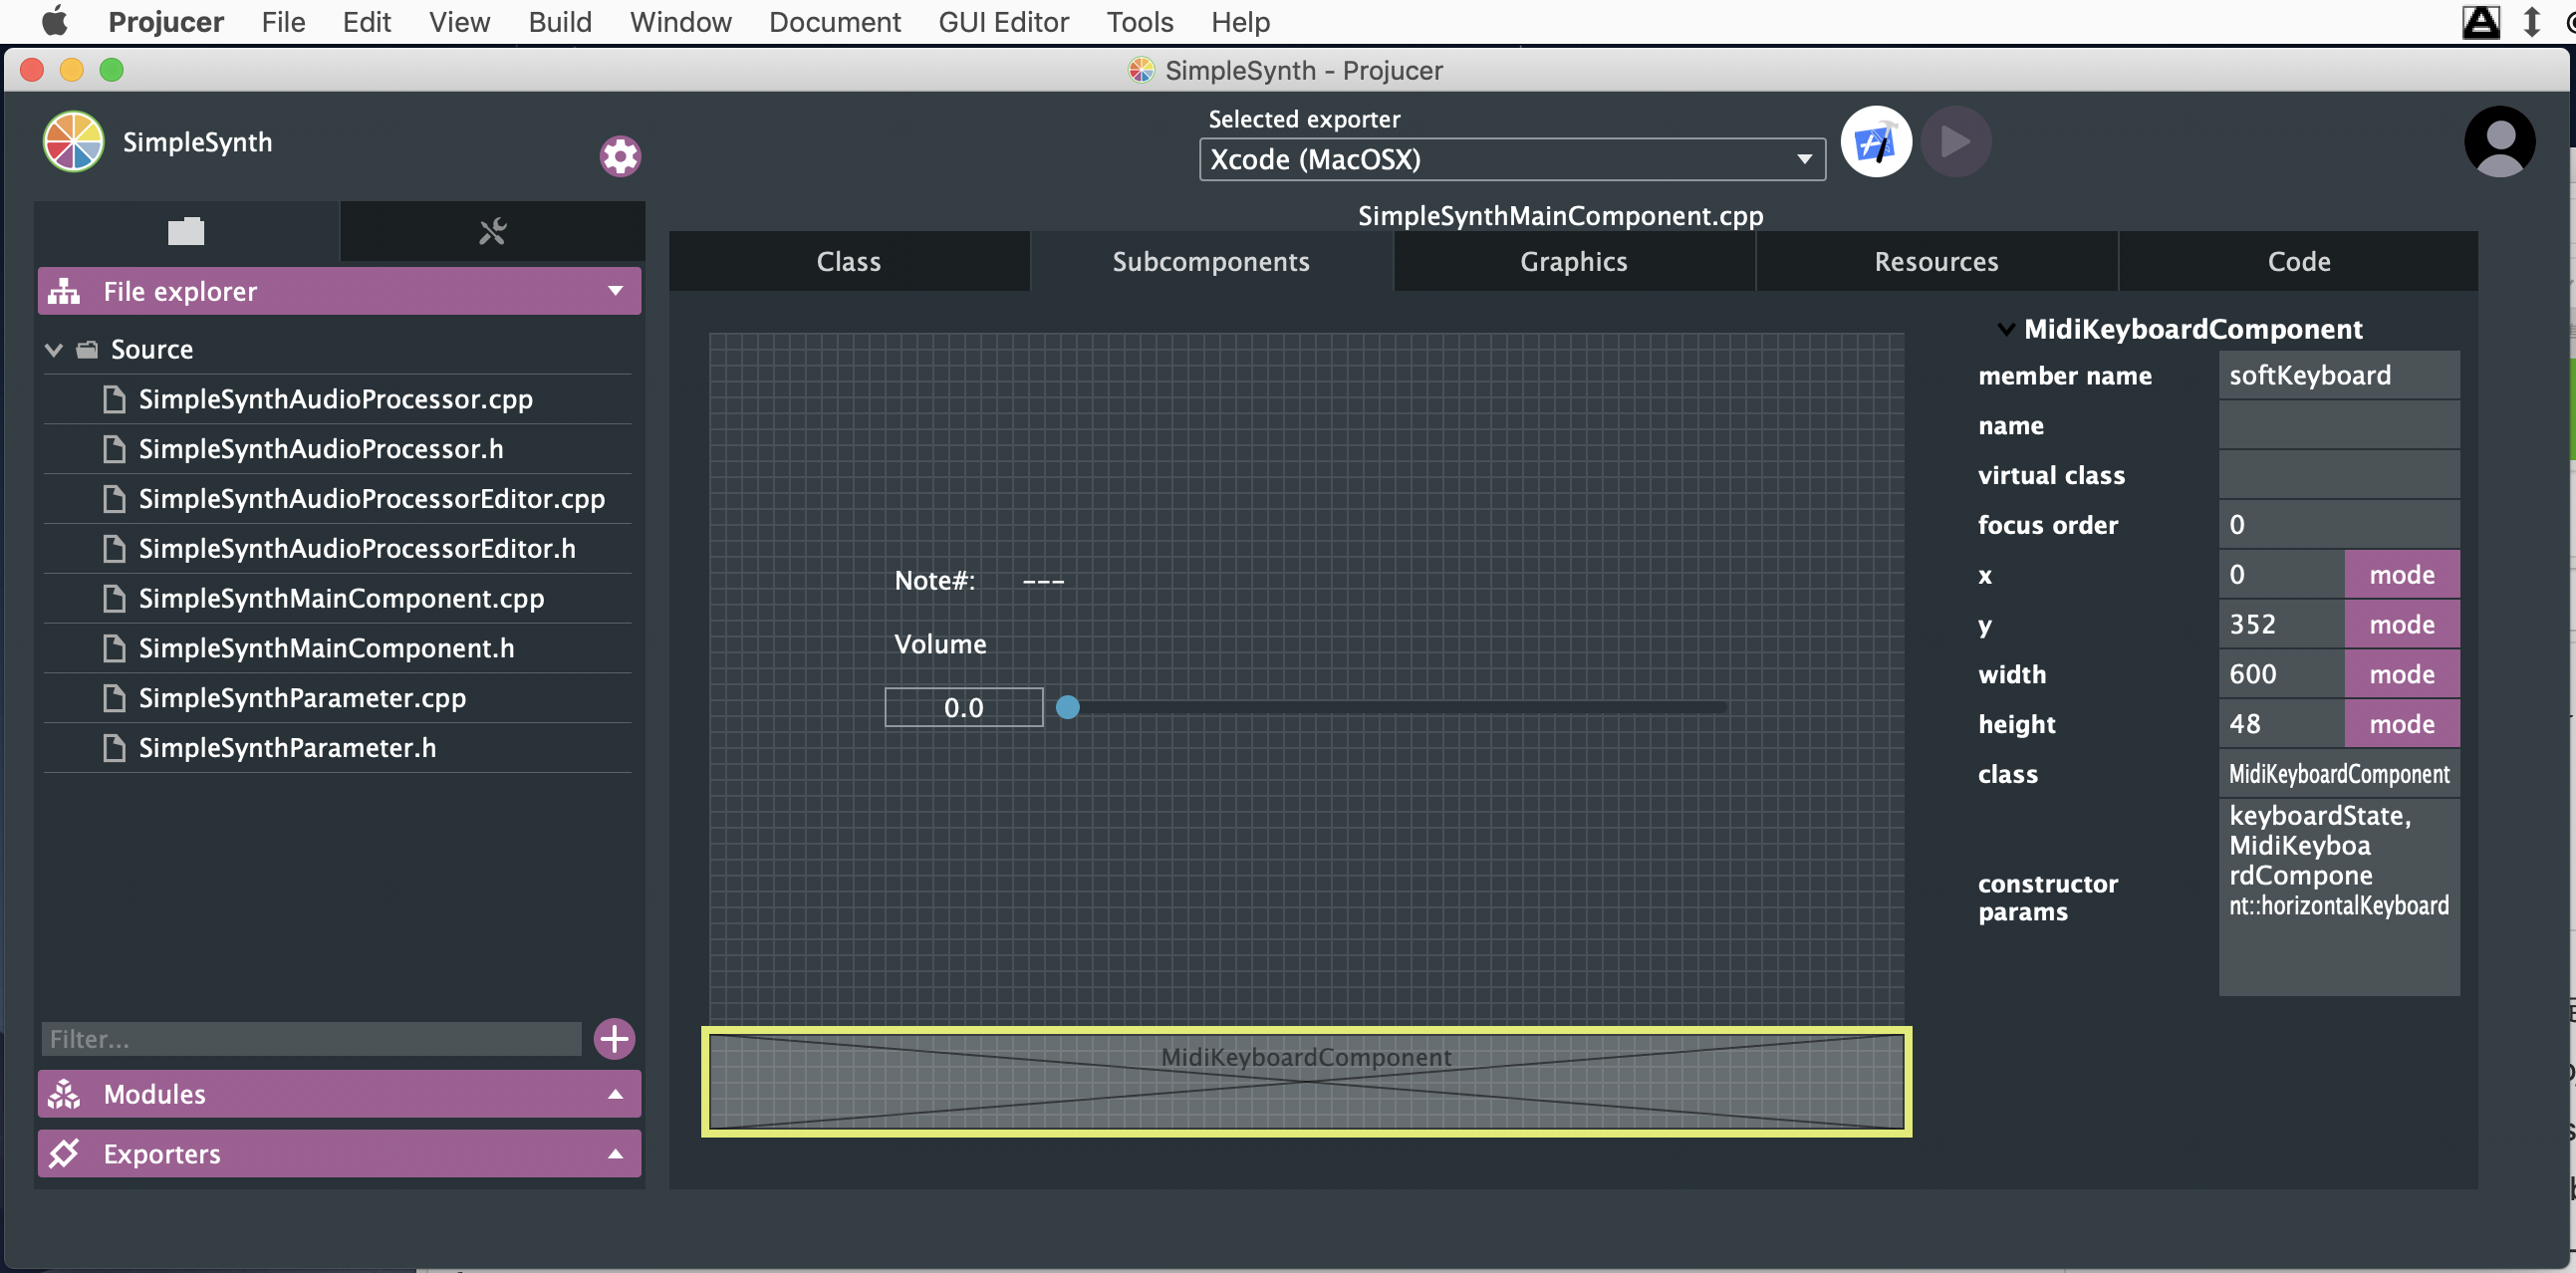
Task: Click the Volume slider thumb
Action: pyautogui.click(x=1067, y=707)
